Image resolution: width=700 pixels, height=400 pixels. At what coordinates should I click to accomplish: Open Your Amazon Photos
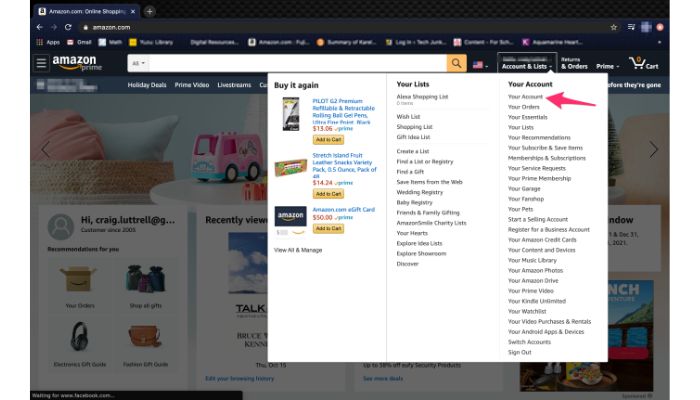tap(535, 271)
